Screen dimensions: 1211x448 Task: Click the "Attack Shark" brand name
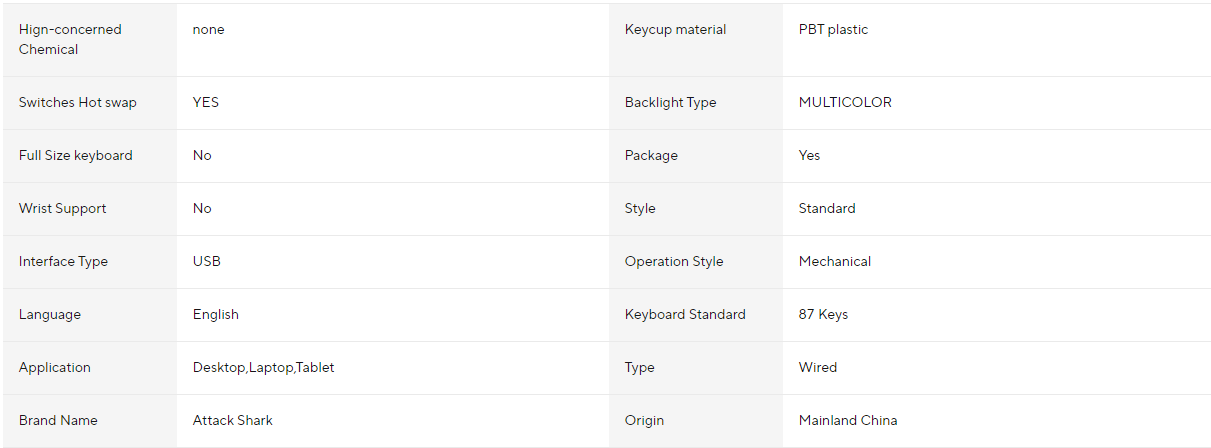(x=233, y=421)
